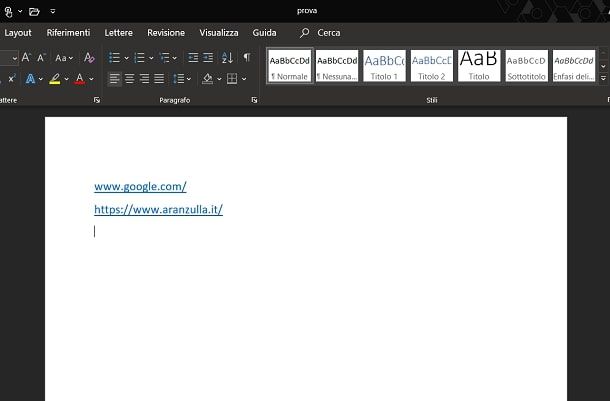This screenshot has height=401, width=610.
Task: Open the text effects dropdown arrow
Action: pos(41,79)
